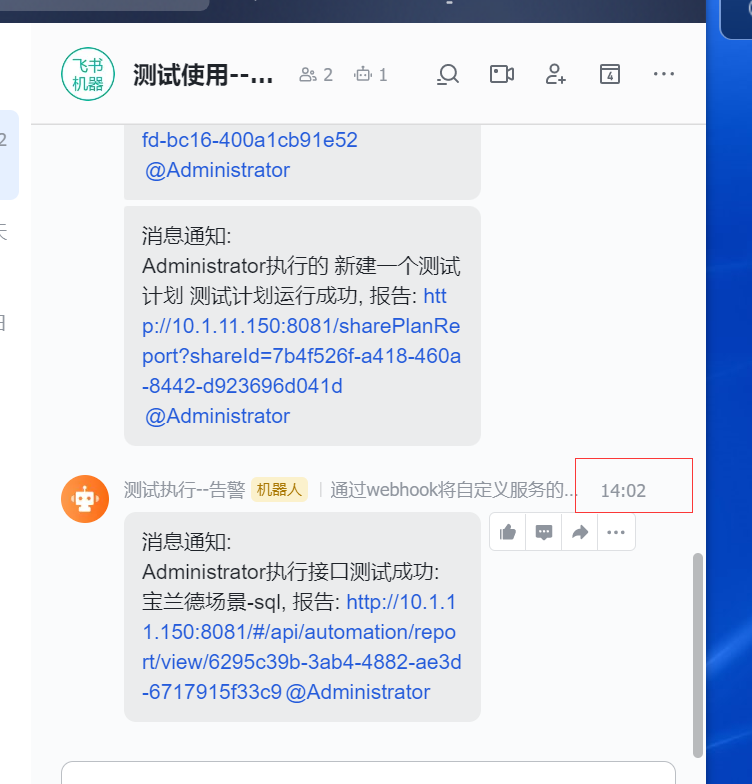Open the search in chat icon
This screenshot has width=752, height=784.
coord(448,74)
